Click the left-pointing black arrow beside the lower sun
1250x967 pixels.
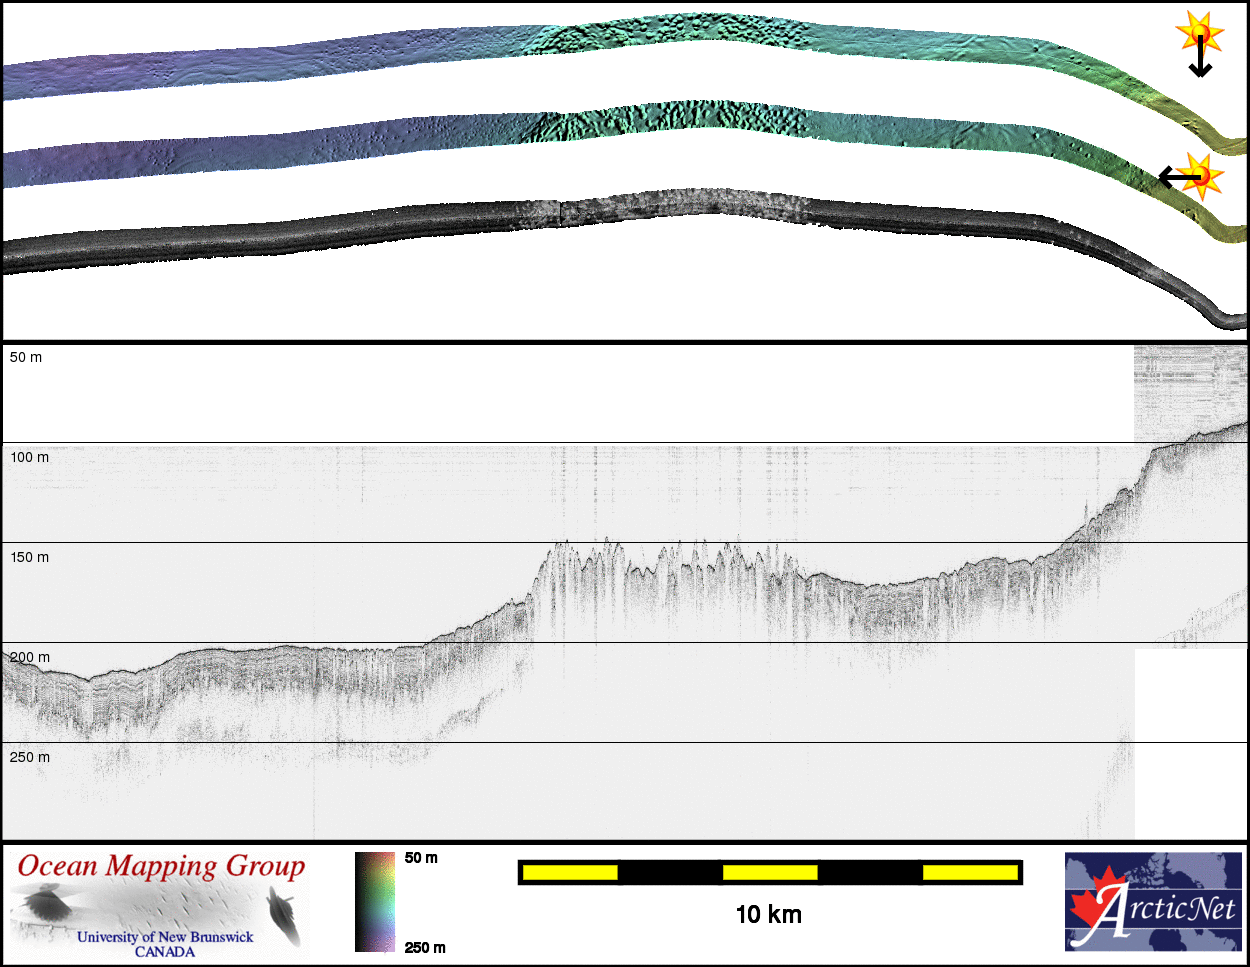(x=1176, y=177)
